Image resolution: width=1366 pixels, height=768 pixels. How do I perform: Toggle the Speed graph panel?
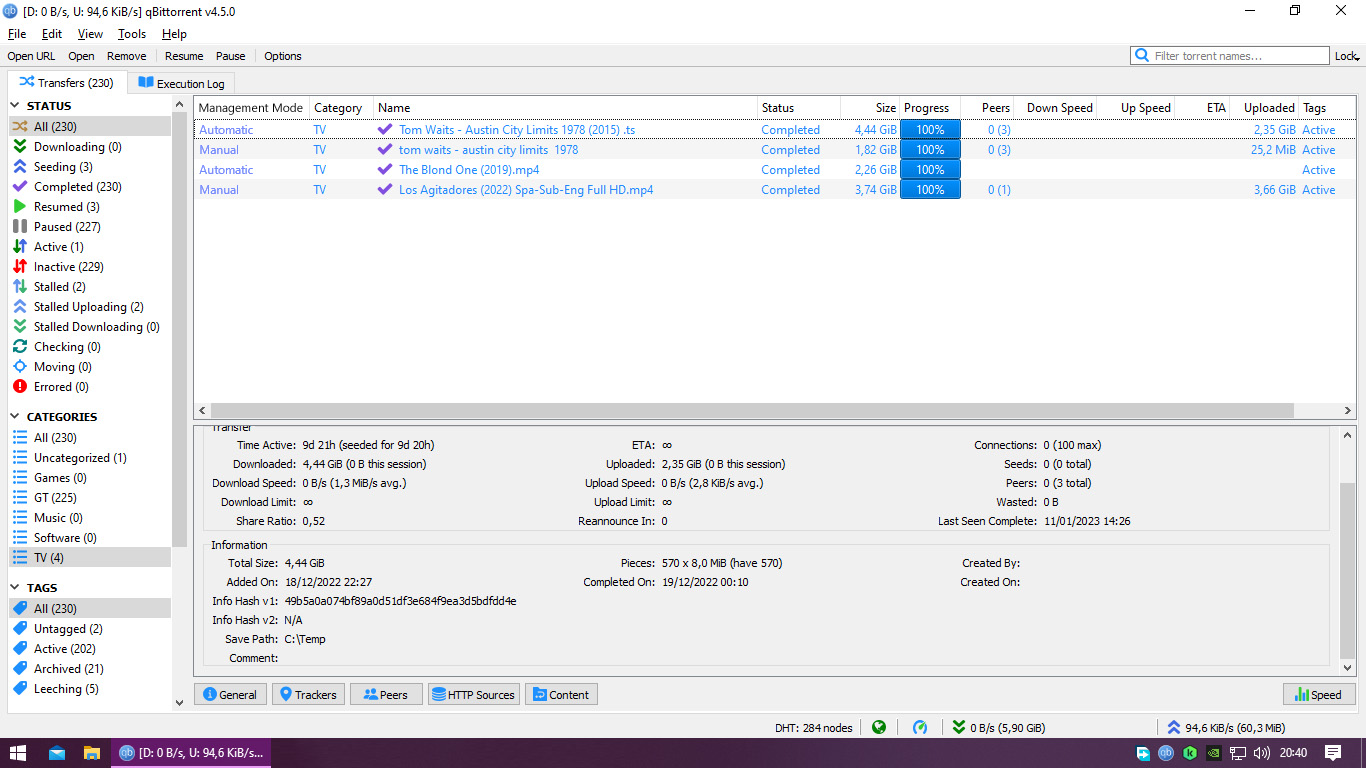1319,693
